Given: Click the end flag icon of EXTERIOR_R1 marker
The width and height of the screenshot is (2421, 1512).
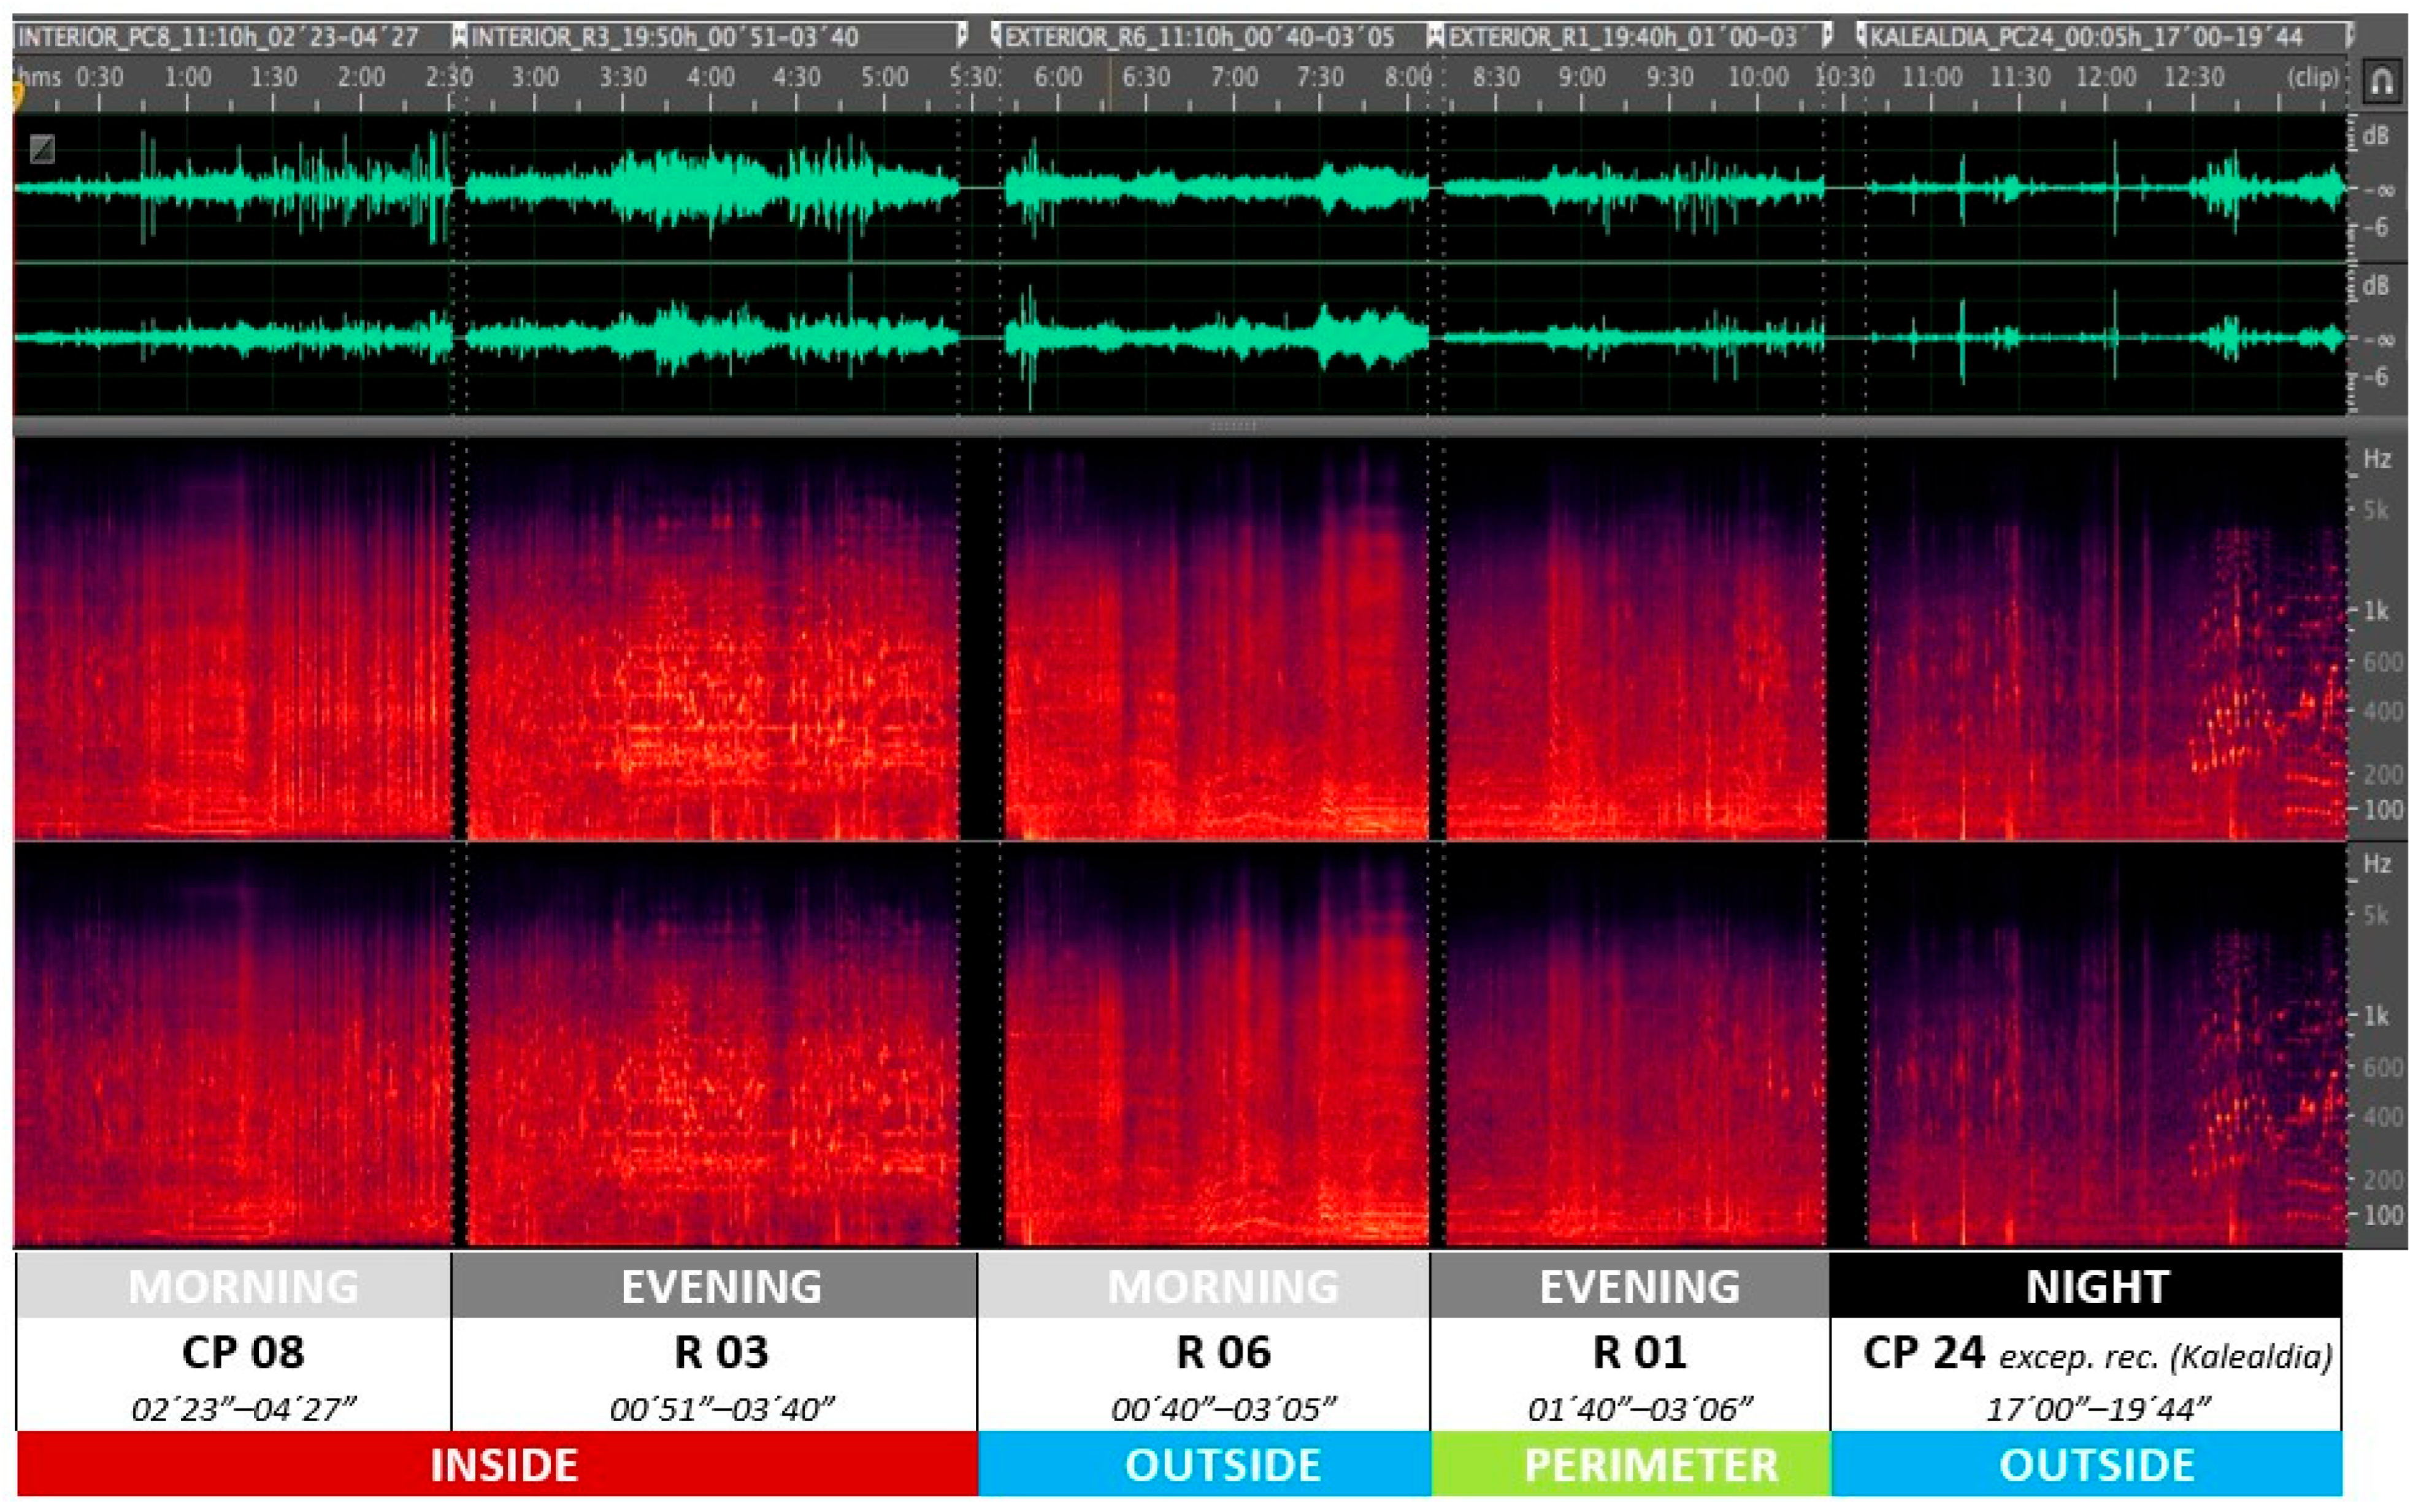Looking at the screenshot, I should [1827, 37].
